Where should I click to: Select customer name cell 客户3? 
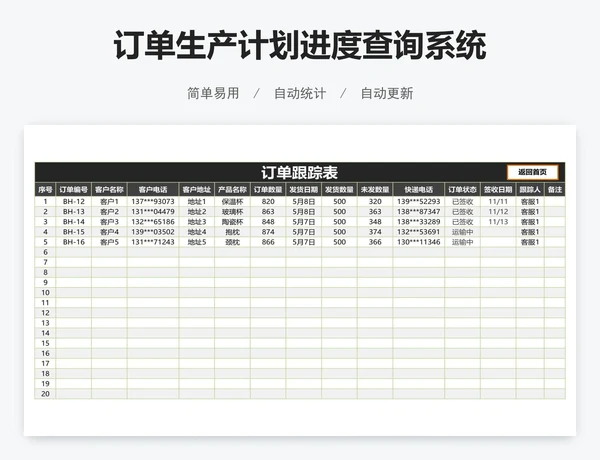(x=109, y=222)
